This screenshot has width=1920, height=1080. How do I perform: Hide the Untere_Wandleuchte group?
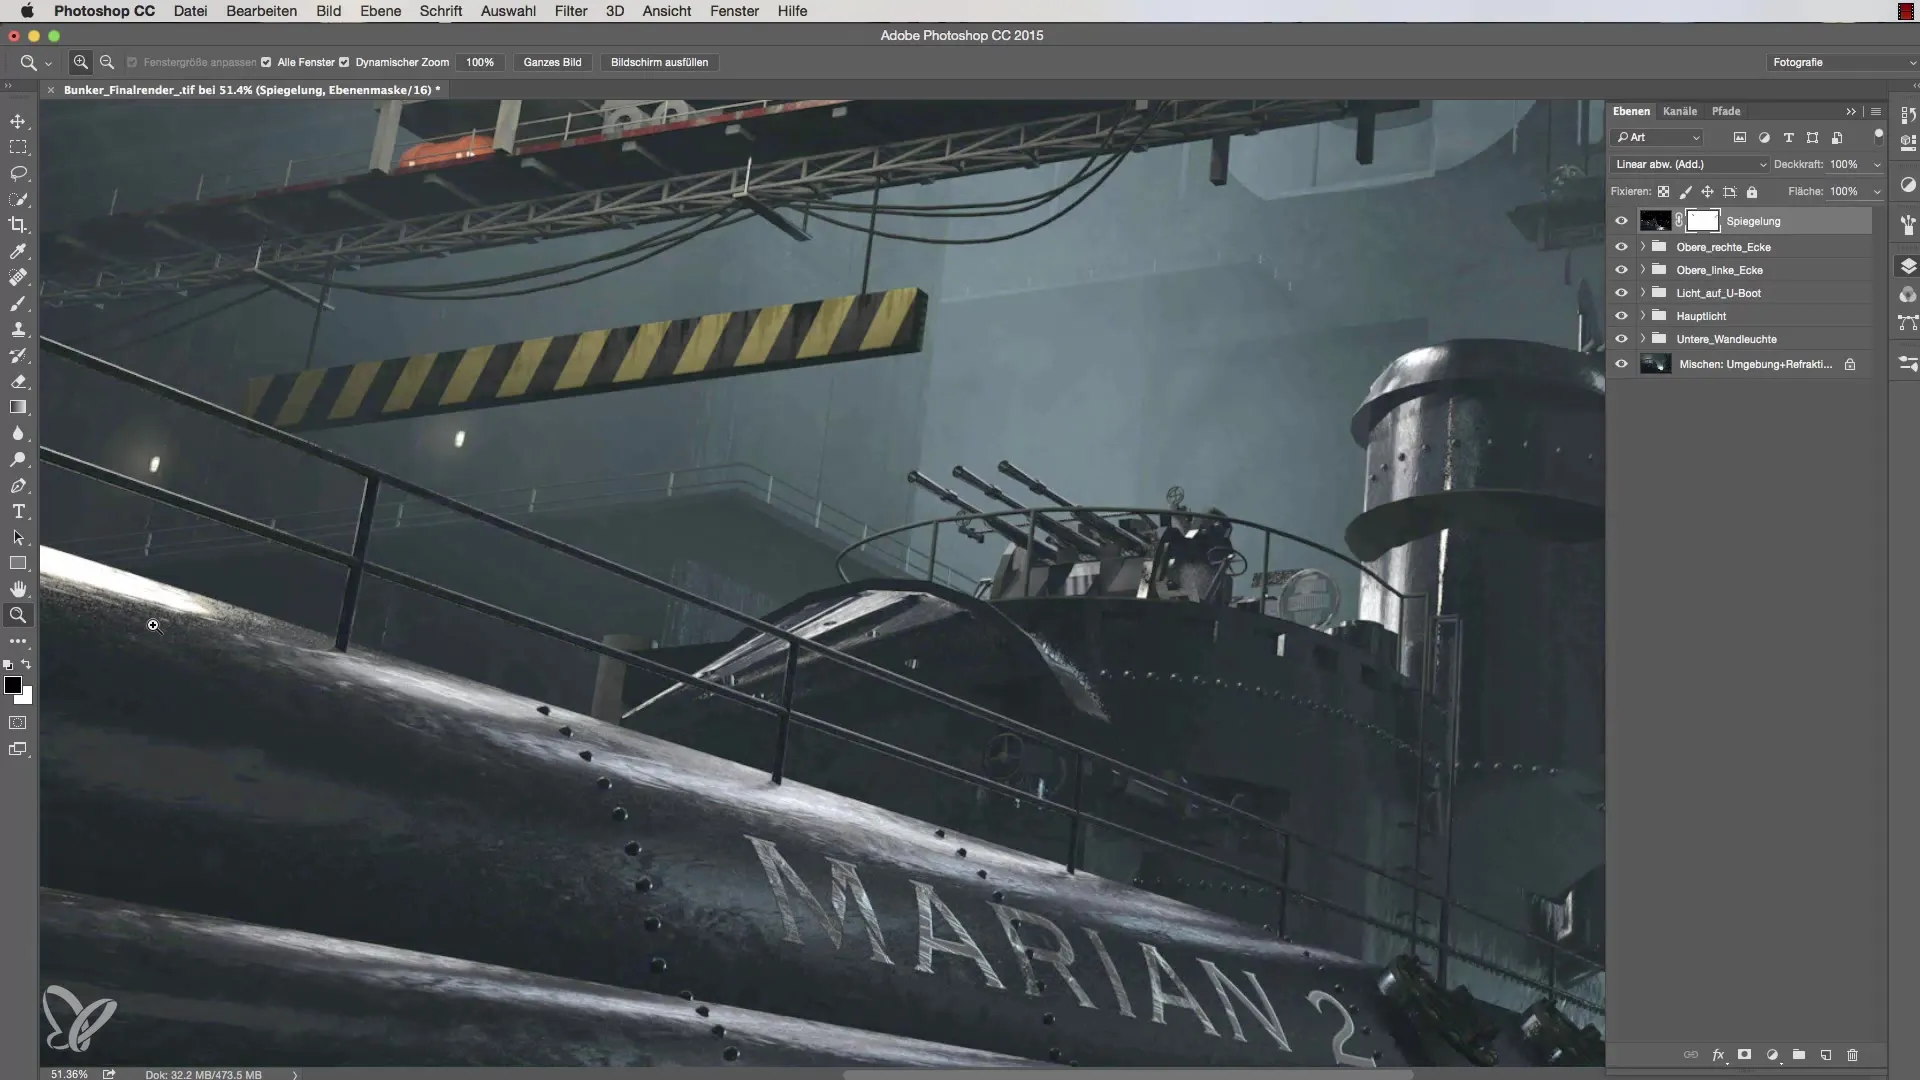click(x=1621, y=338)
